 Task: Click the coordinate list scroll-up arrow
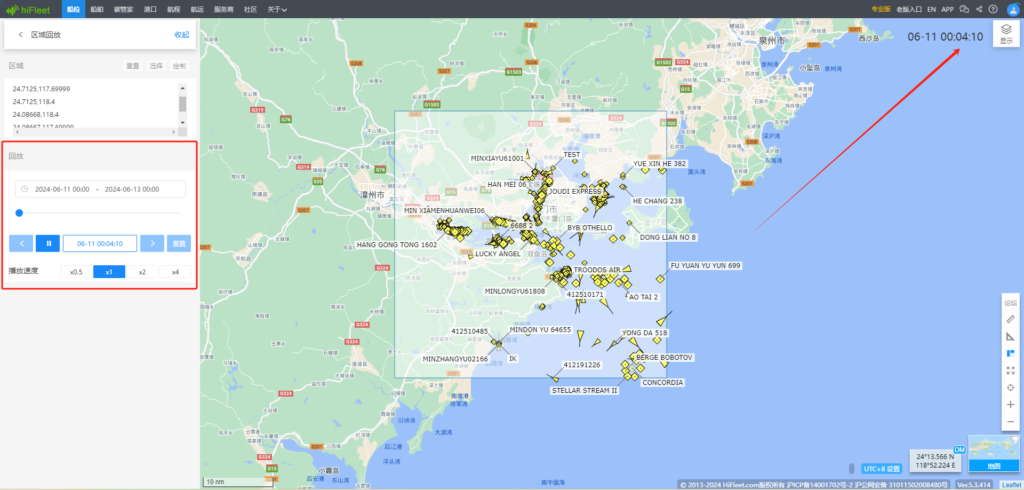(x=183, y=87)
